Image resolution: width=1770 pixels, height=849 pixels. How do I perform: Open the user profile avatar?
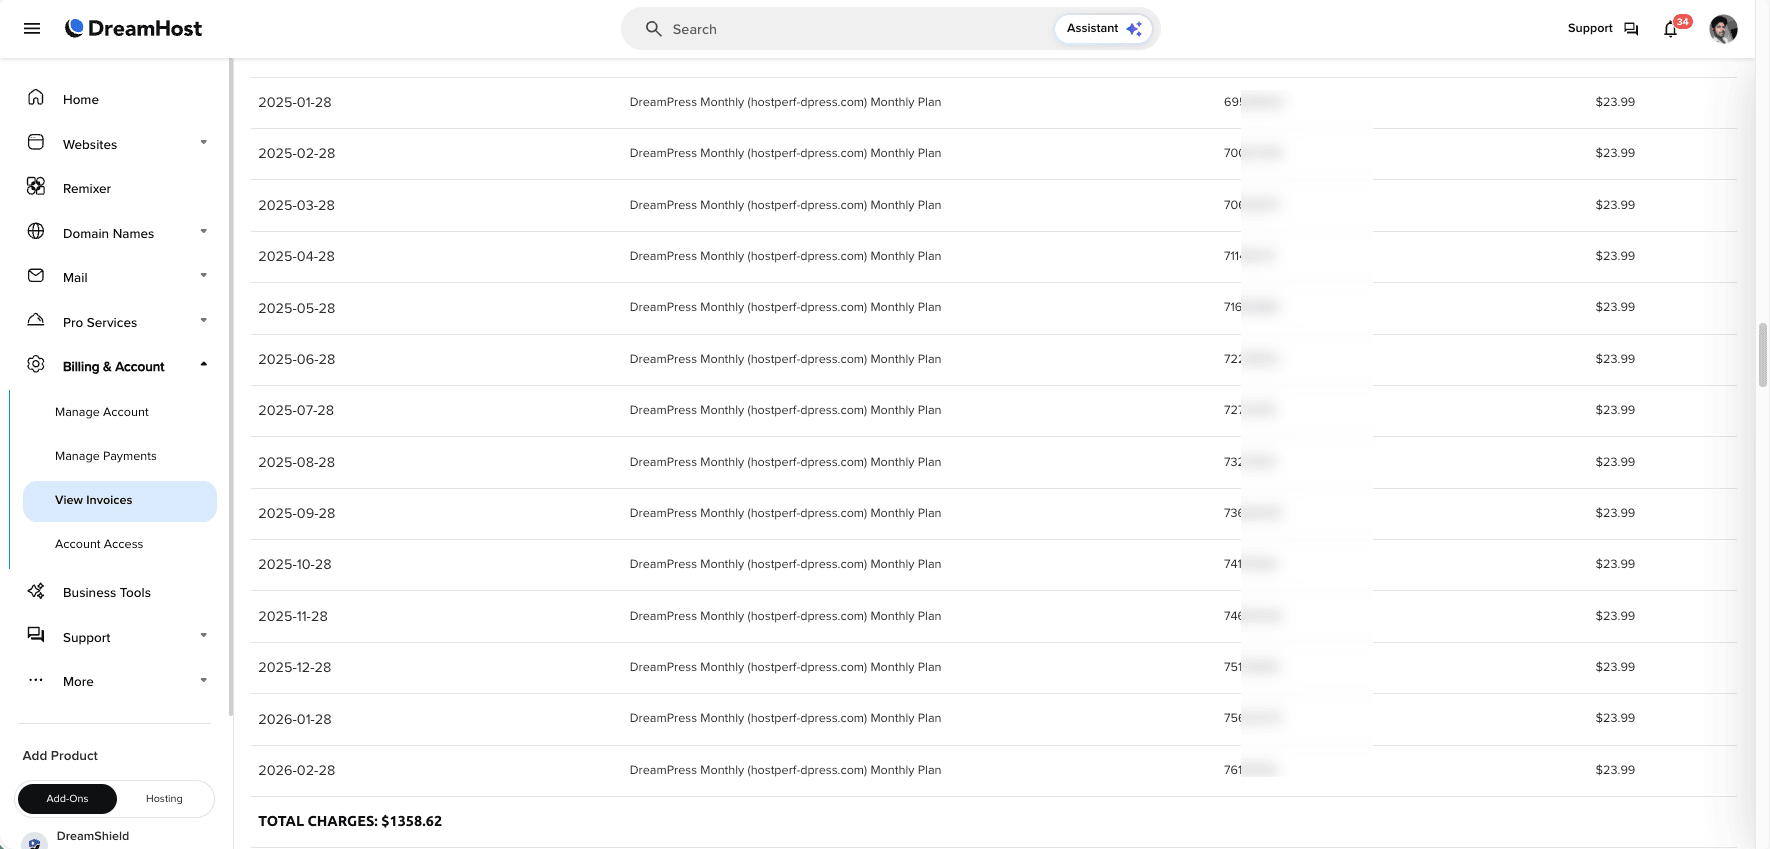coord(1723,29)
